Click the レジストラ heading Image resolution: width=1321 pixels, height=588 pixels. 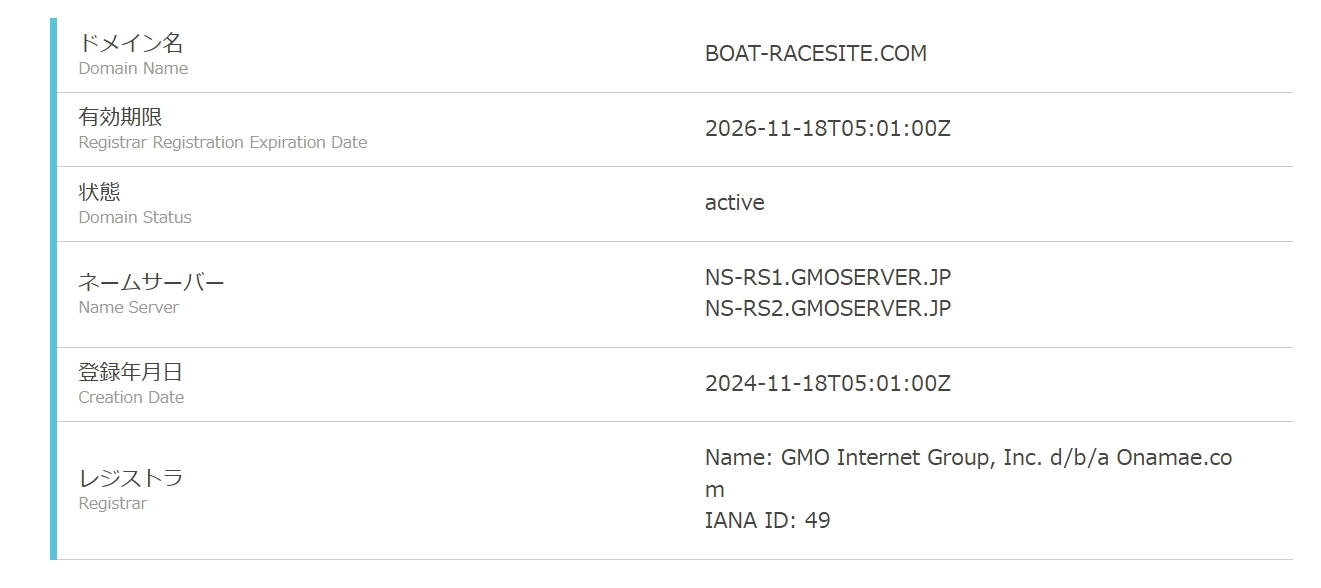[131, 478]
